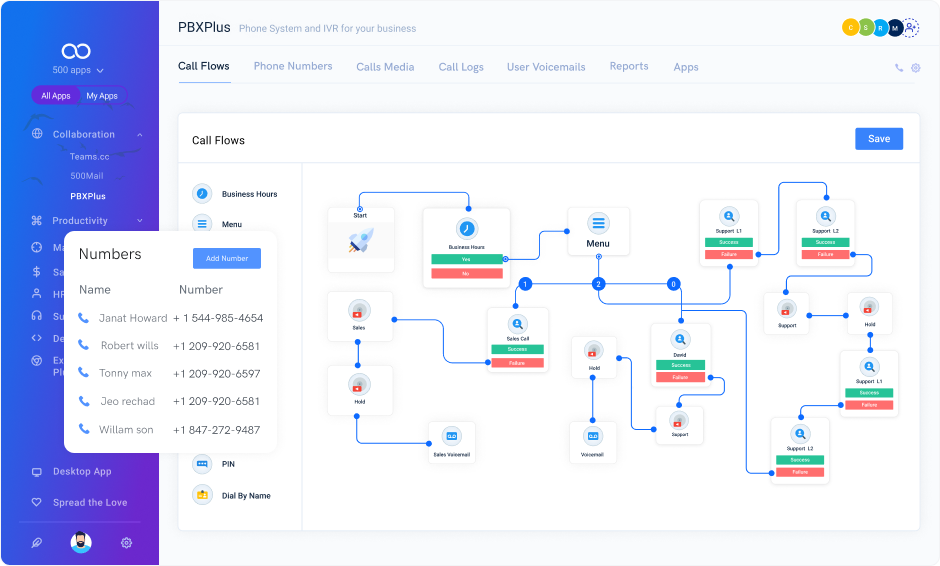Viewport: 940px width, 566px height.
Task: Switch to the My Apps toggle
Action: coord(101,96)
